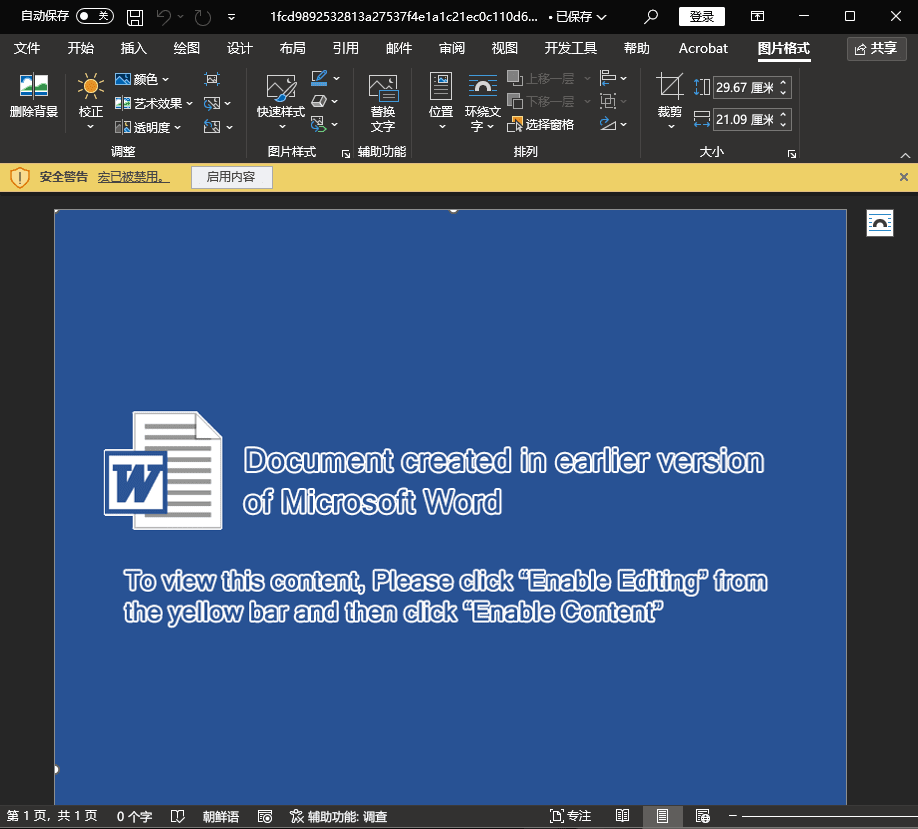918x829 pixels.
Task: Click the word count '0 个字'
Action: coord(134,816)
